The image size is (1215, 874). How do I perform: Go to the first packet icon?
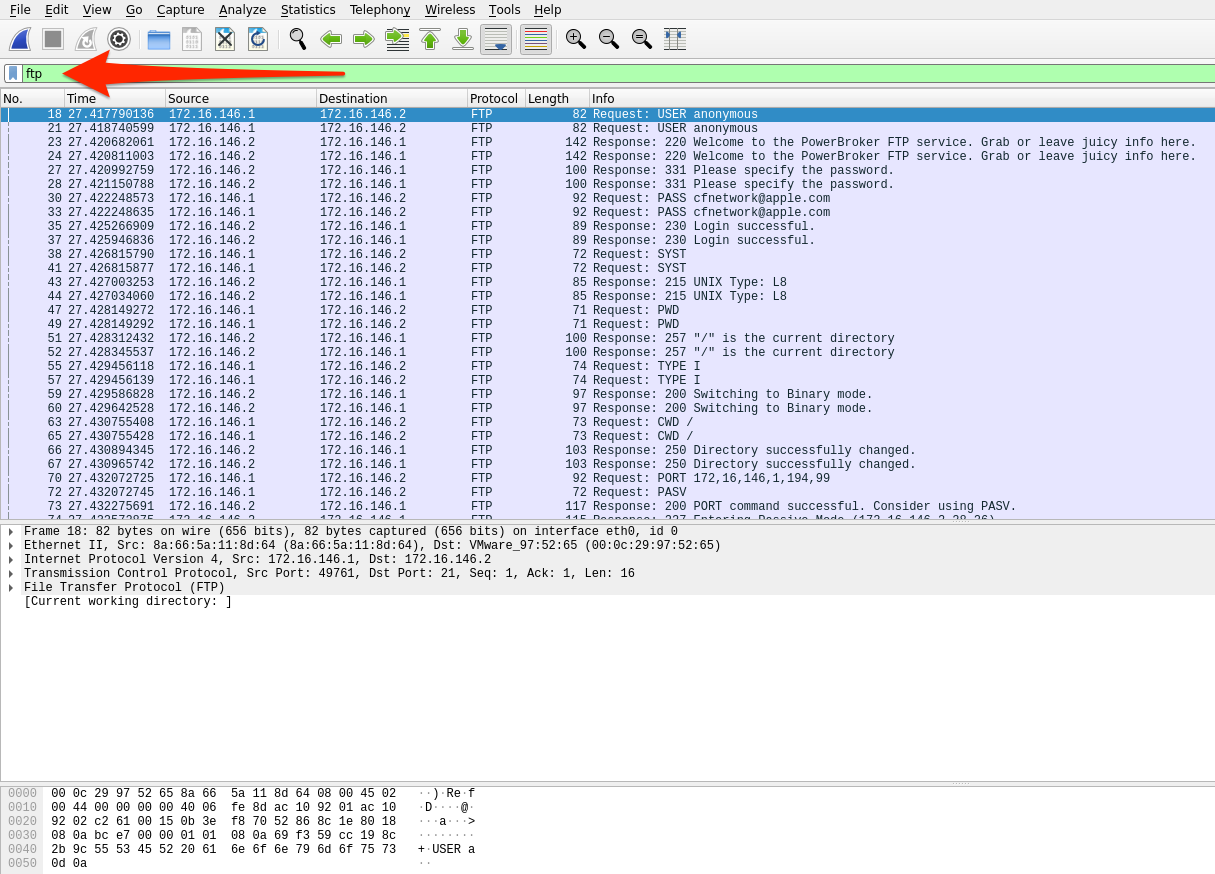(430, 39)
